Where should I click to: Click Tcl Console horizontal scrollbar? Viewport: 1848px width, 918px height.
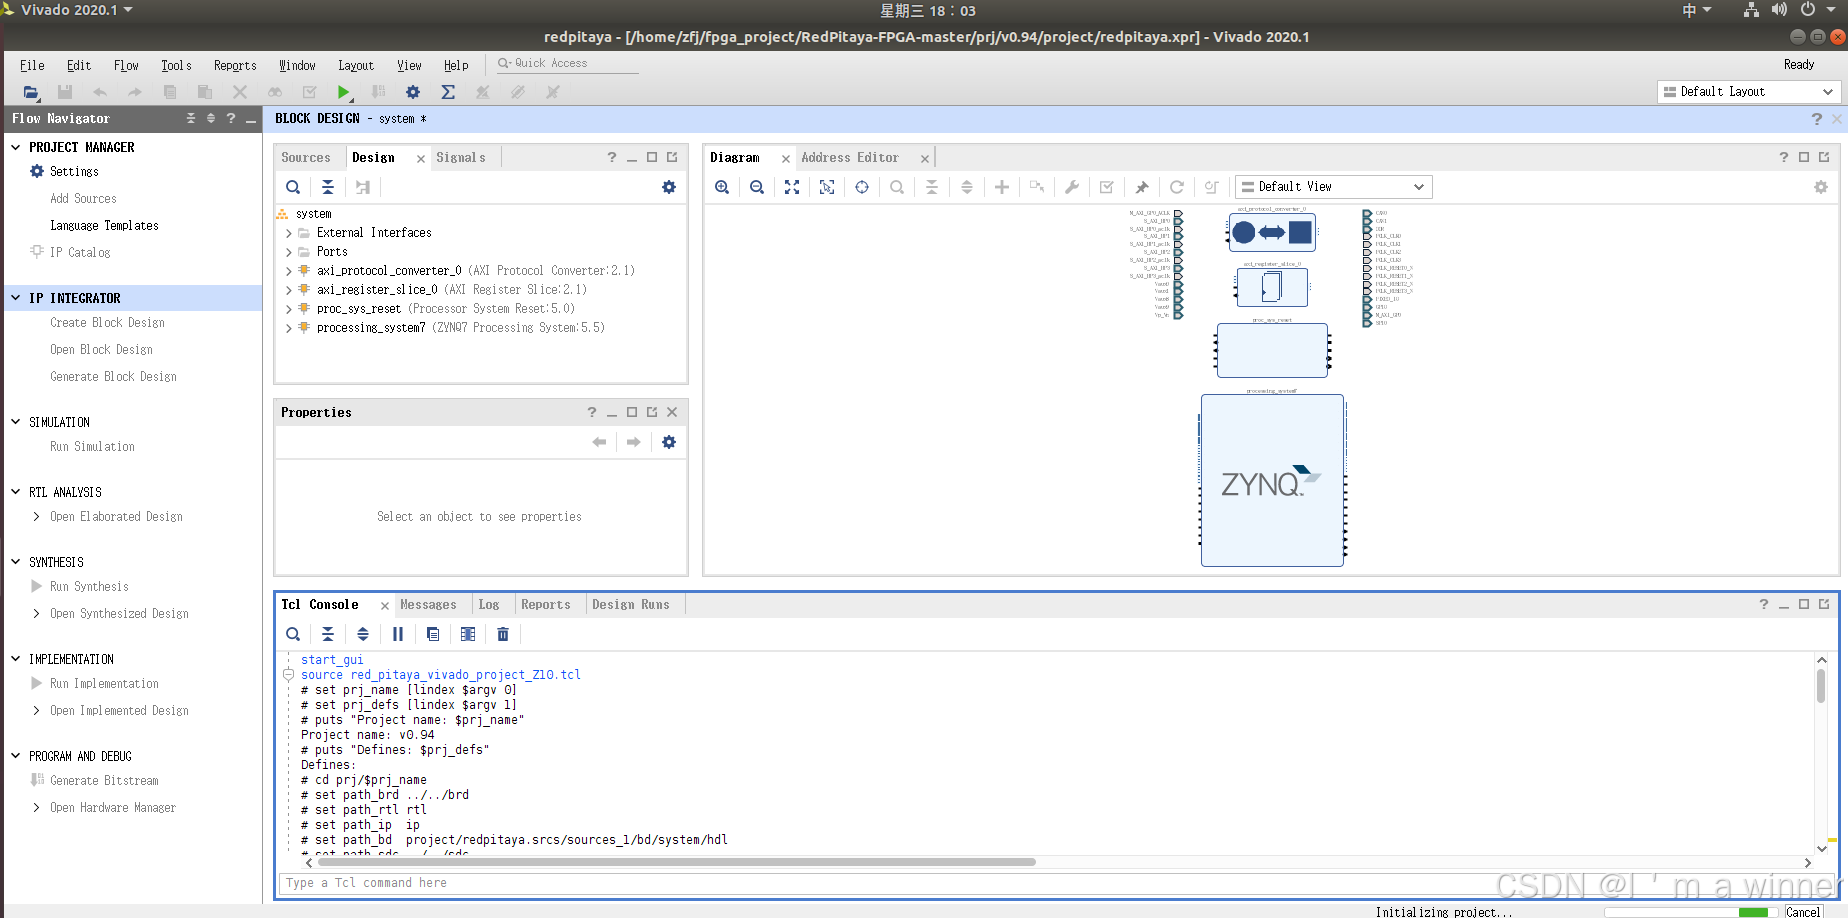click(676, 862)
